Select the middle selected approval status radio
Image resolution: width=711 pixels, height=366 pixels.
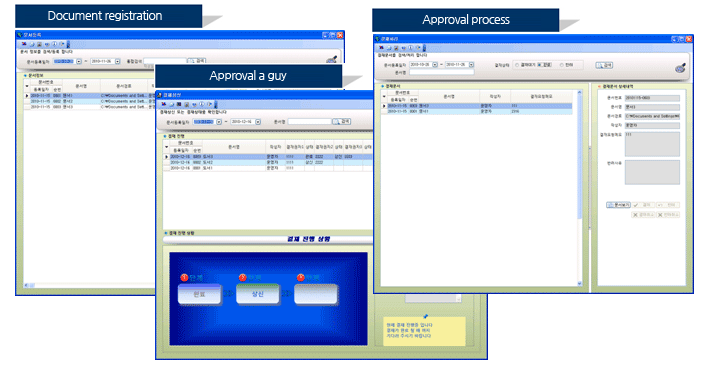click(540, 65)
